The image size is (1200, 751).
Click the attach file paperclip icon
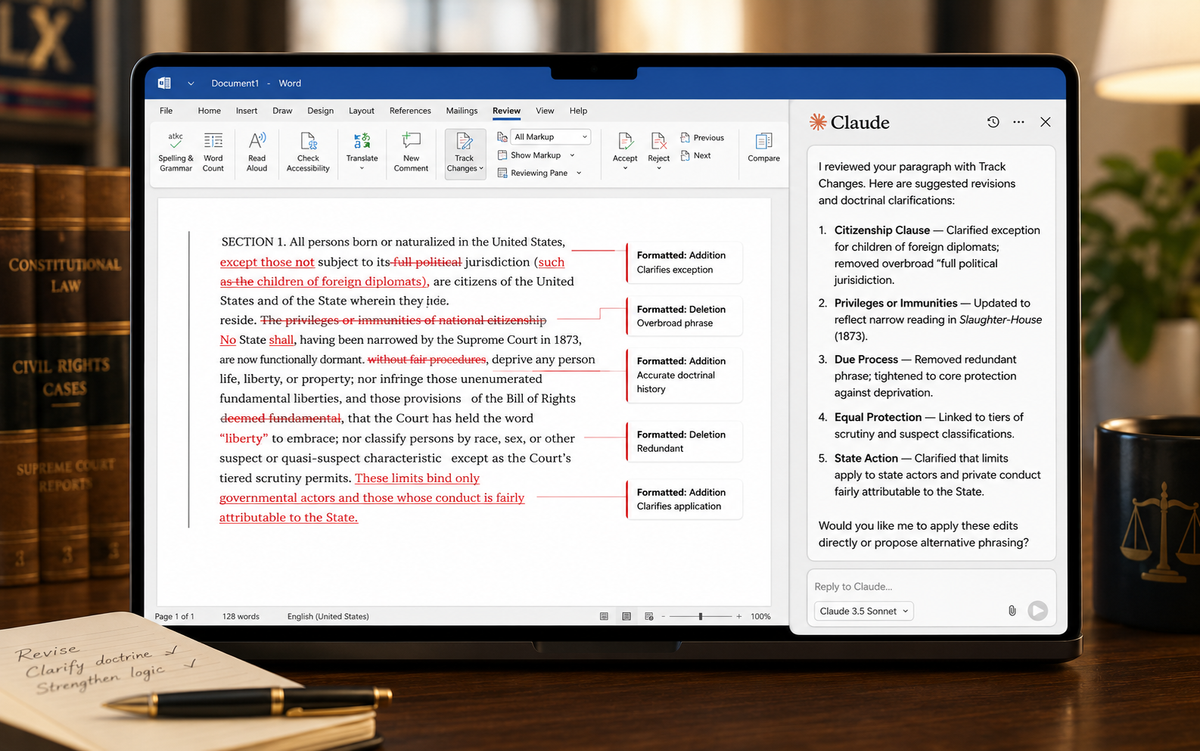click(x=1011, y=611)
